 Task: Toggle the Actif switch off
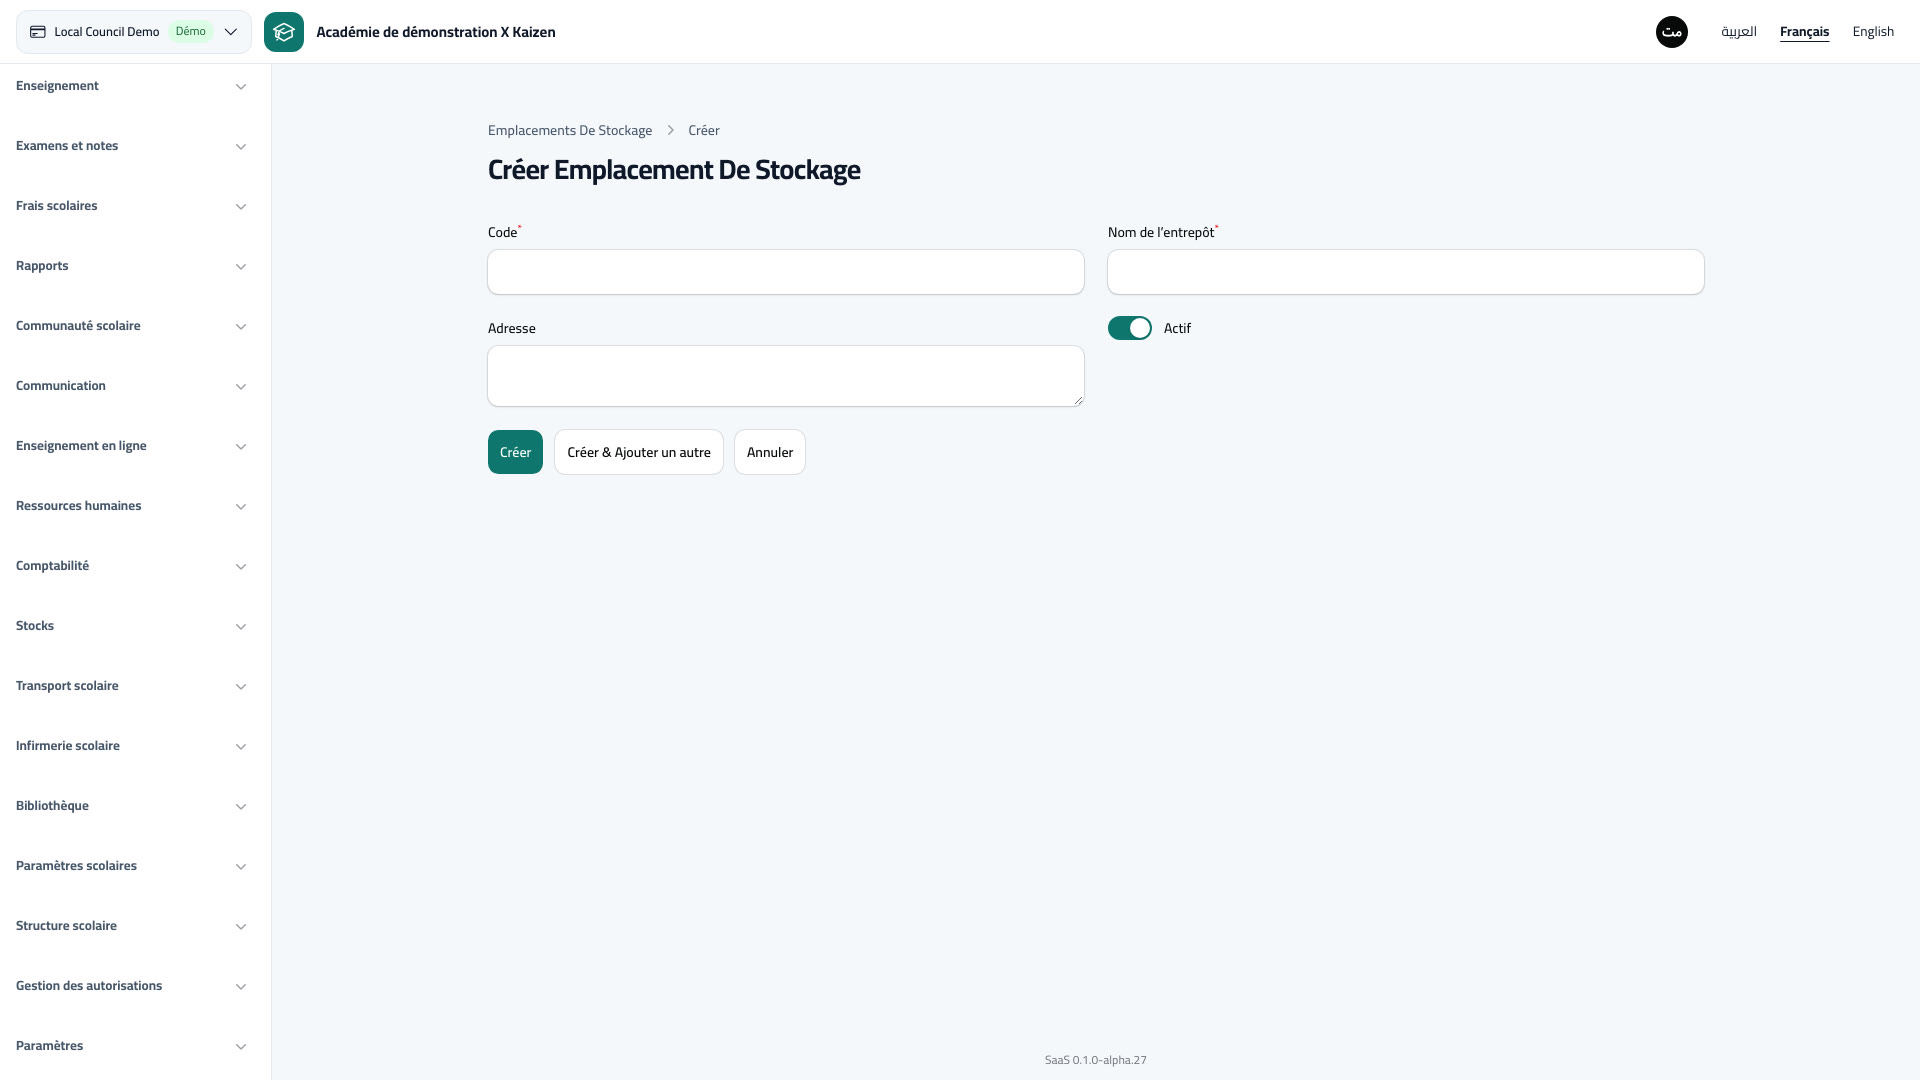(x=1130, y=328)
